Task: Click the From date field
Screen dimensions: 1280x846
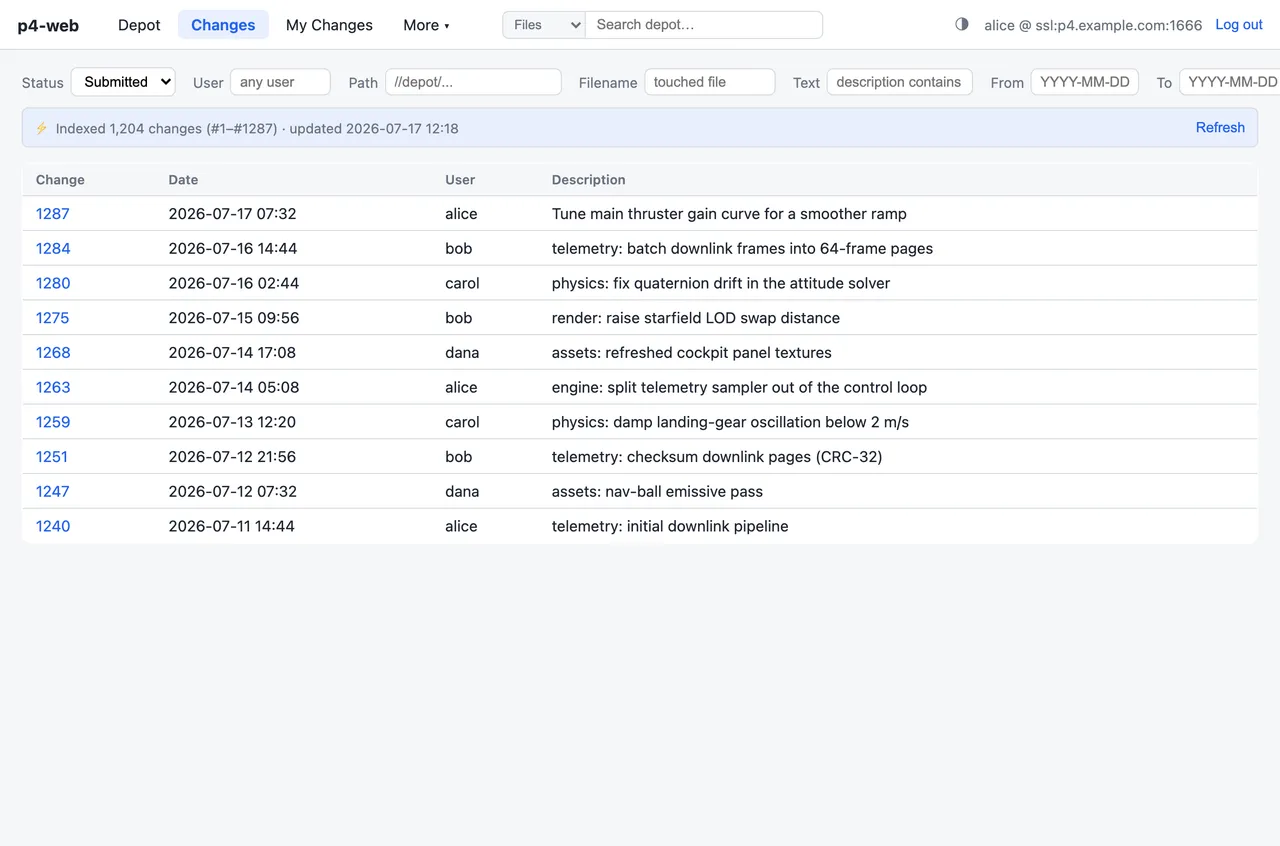Action: [x=1085, y=82]
